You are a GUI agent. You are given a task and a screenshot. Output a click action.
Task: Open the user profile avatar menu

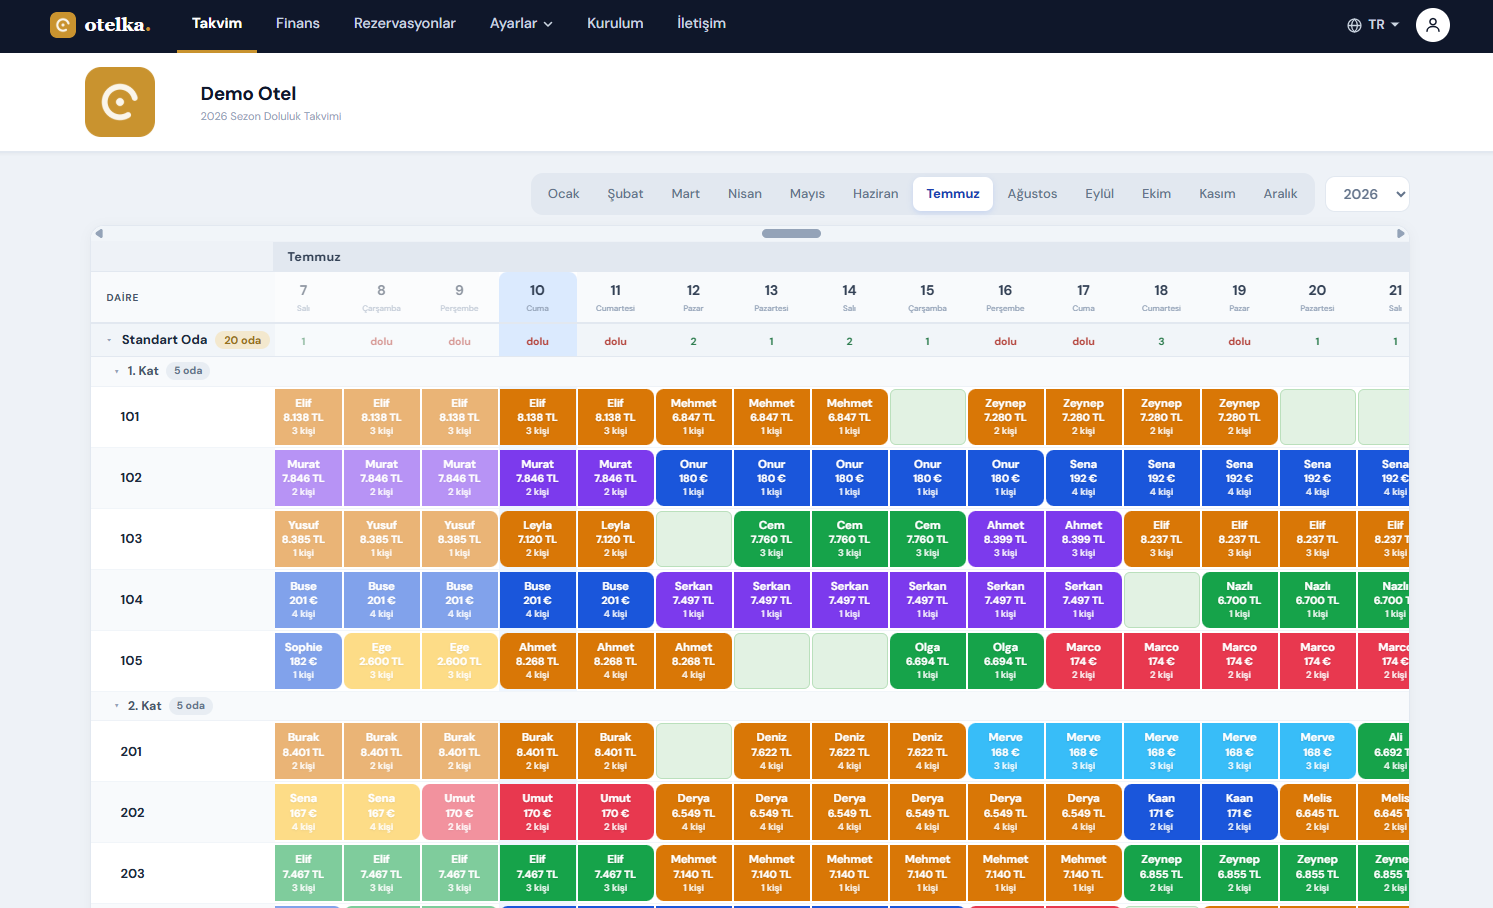click(x=1433, y=25)
